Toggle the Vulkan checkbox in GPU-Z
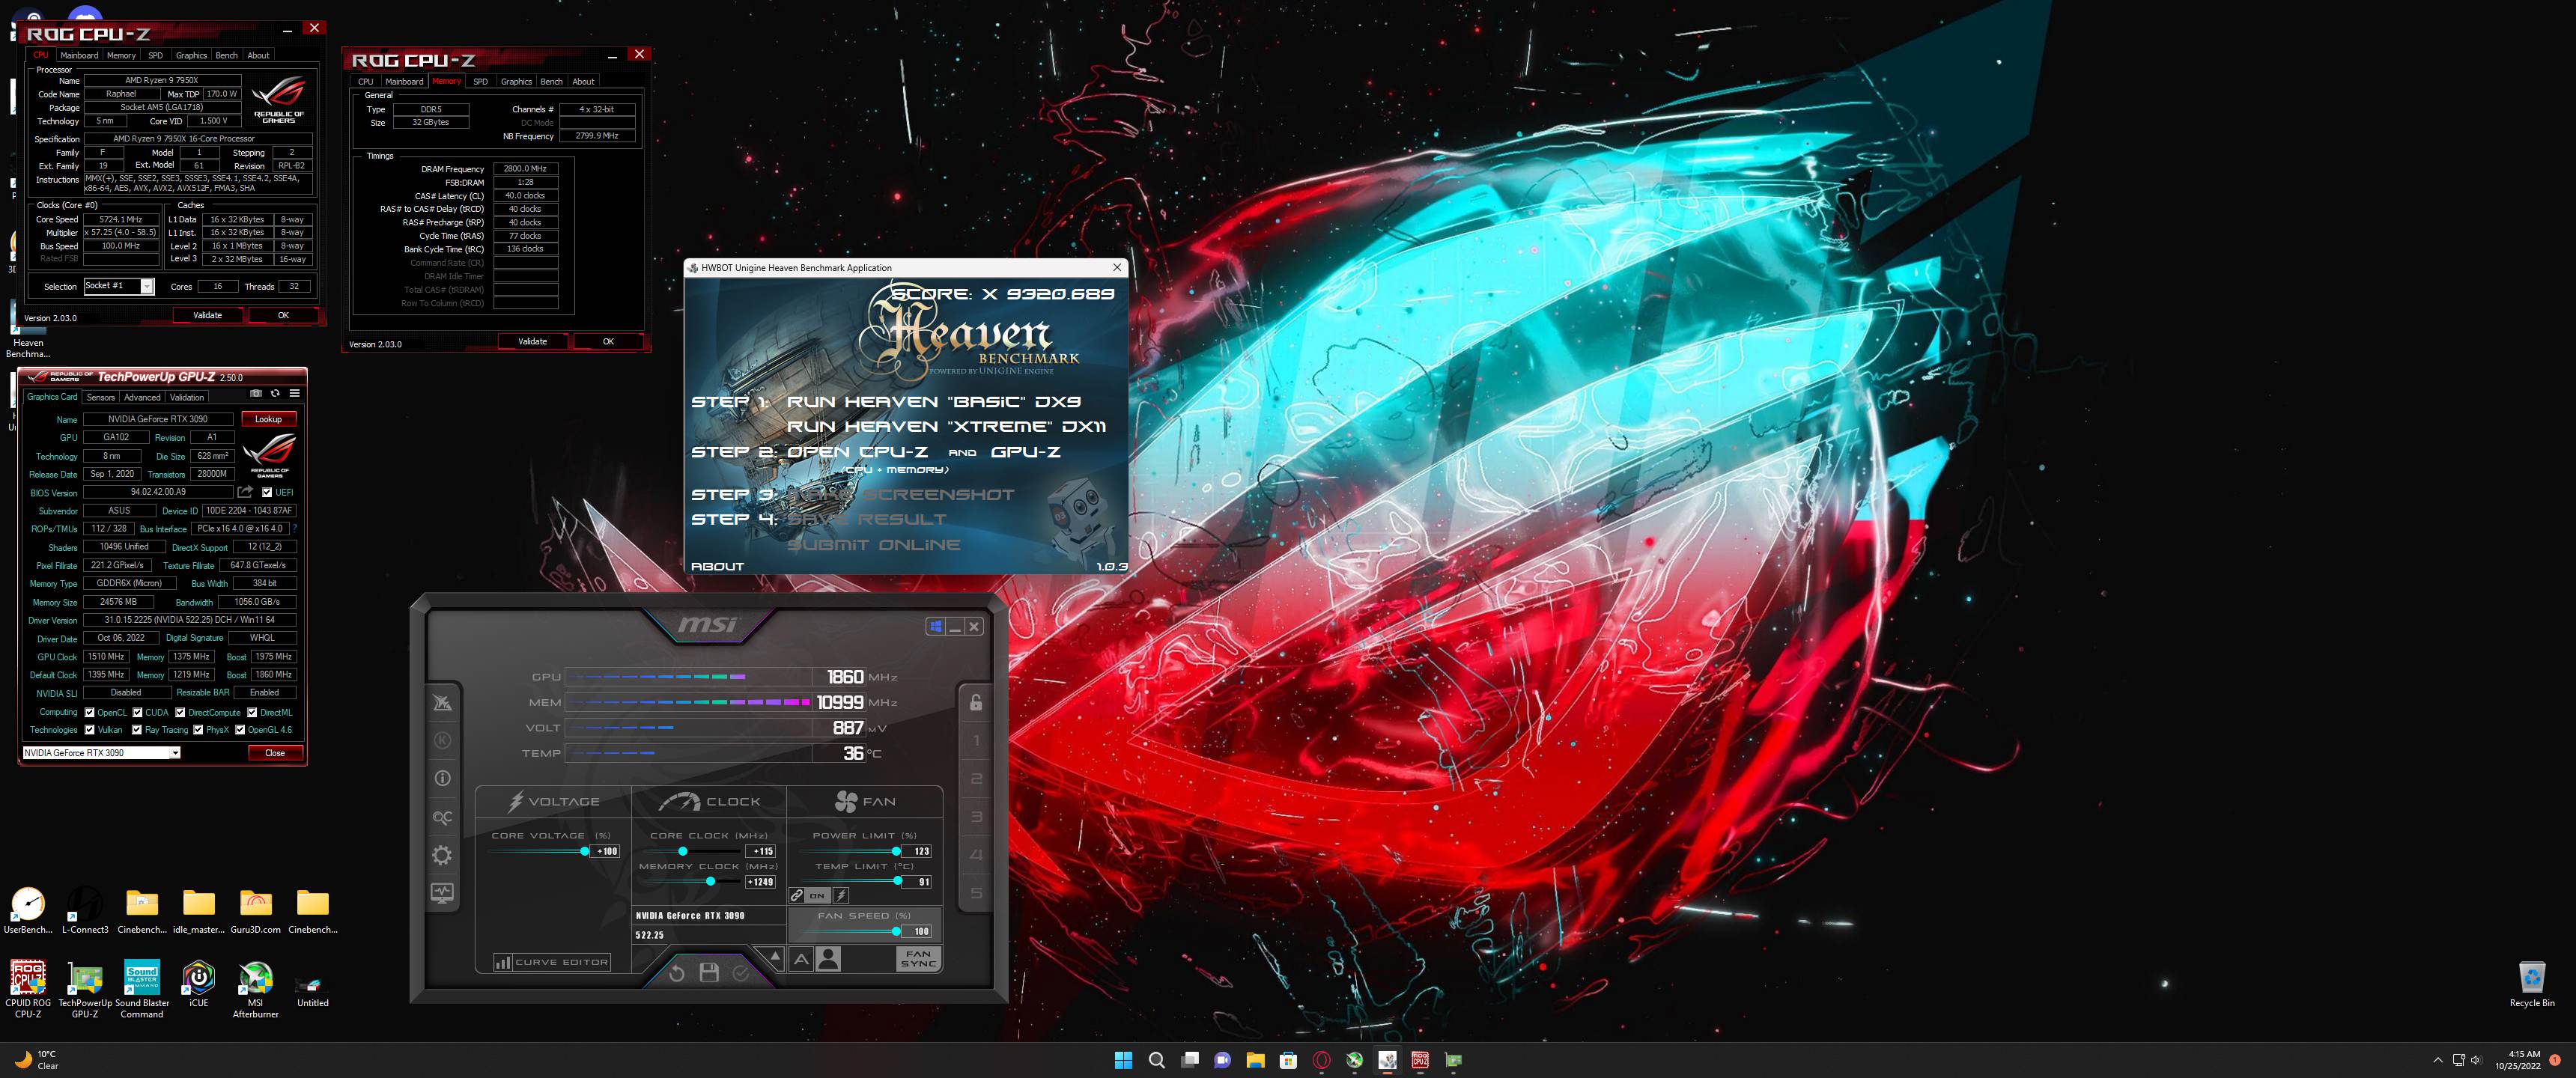The width and height of the screenshot is (2576, 1078). pos(90,729)
